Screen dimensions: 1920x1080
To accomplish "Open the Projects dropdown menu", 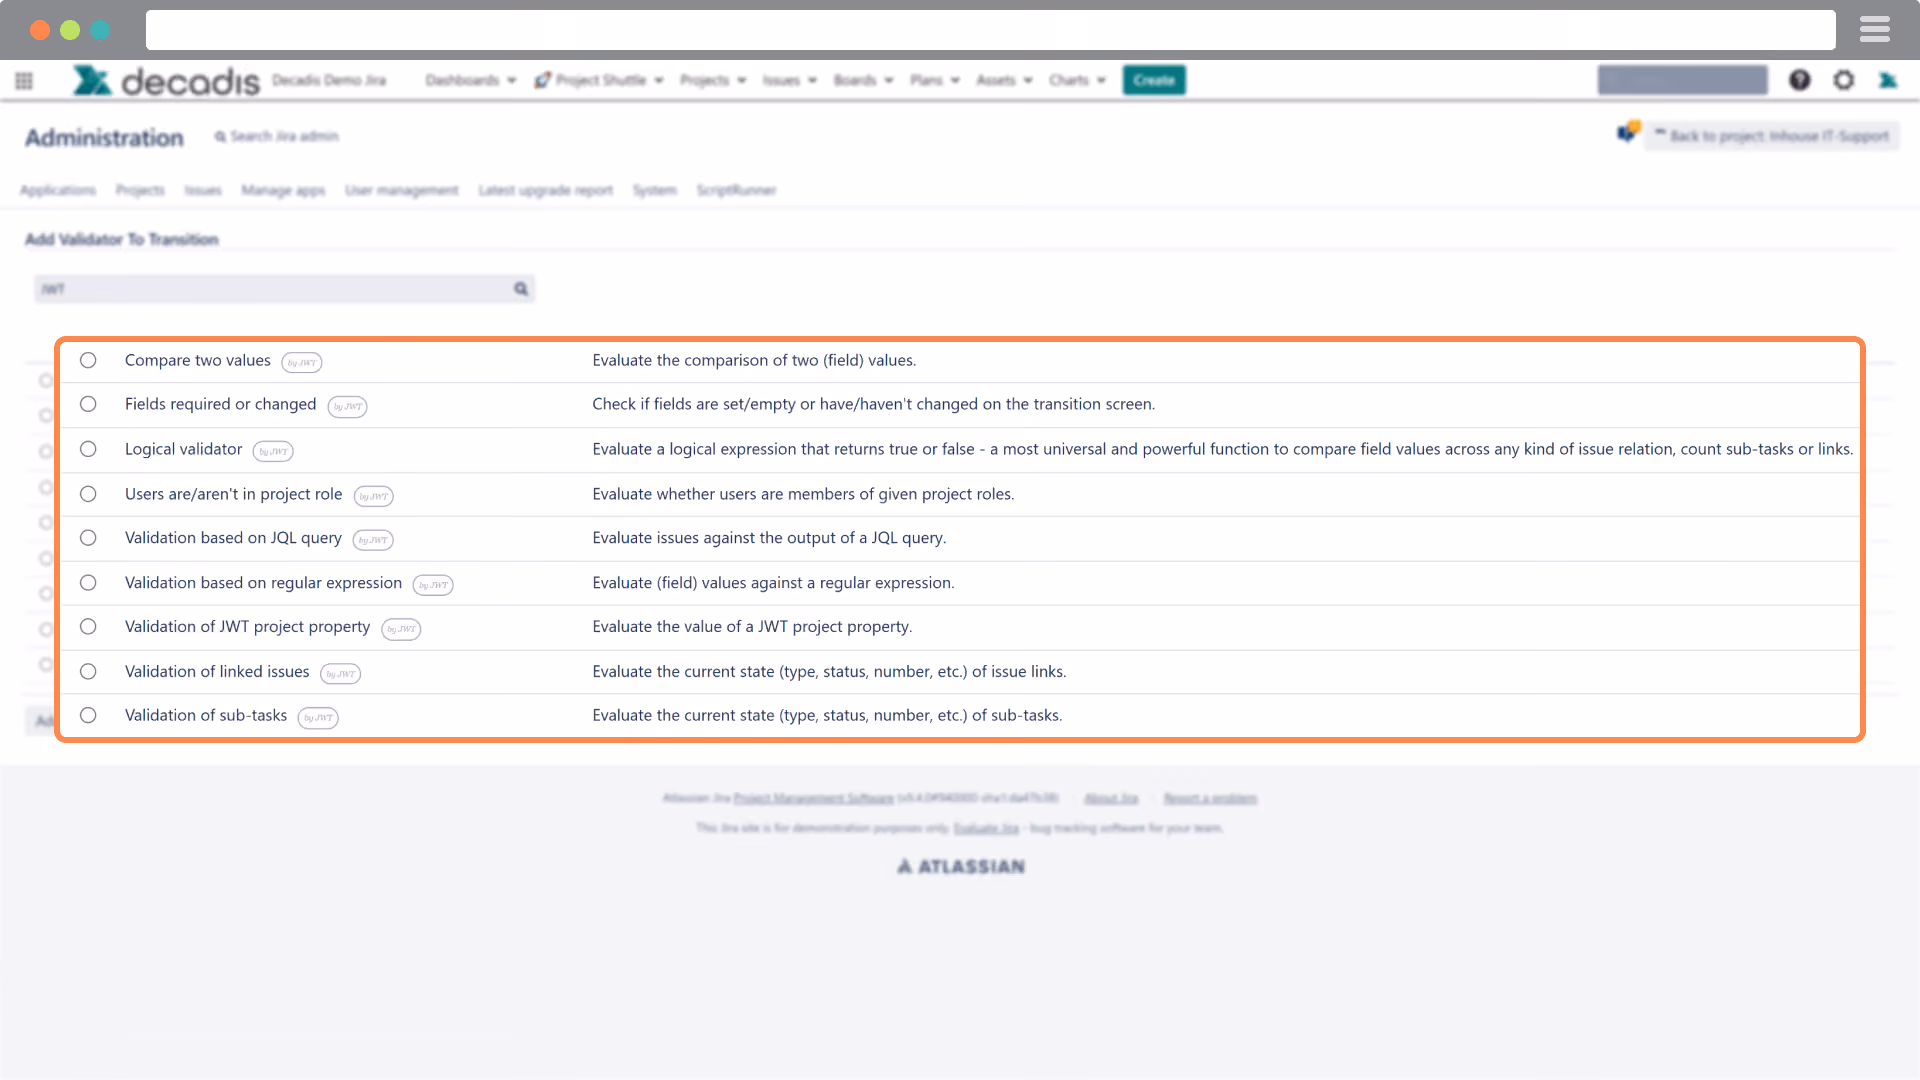I will (713, 80).
